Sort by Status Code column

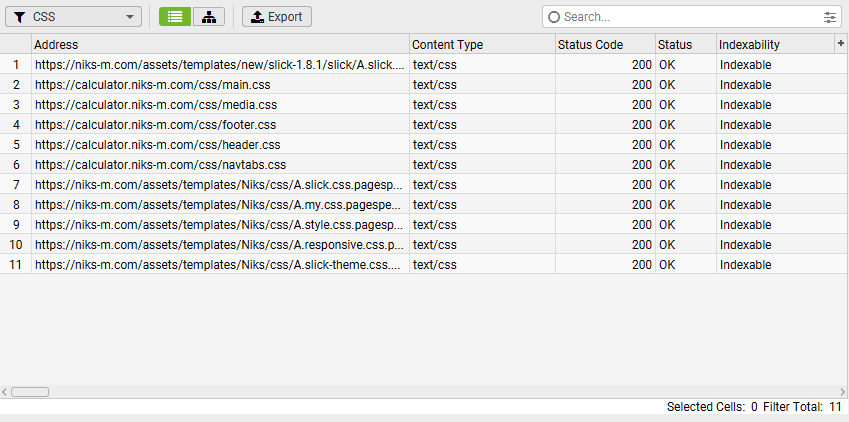tap(604, 45)
